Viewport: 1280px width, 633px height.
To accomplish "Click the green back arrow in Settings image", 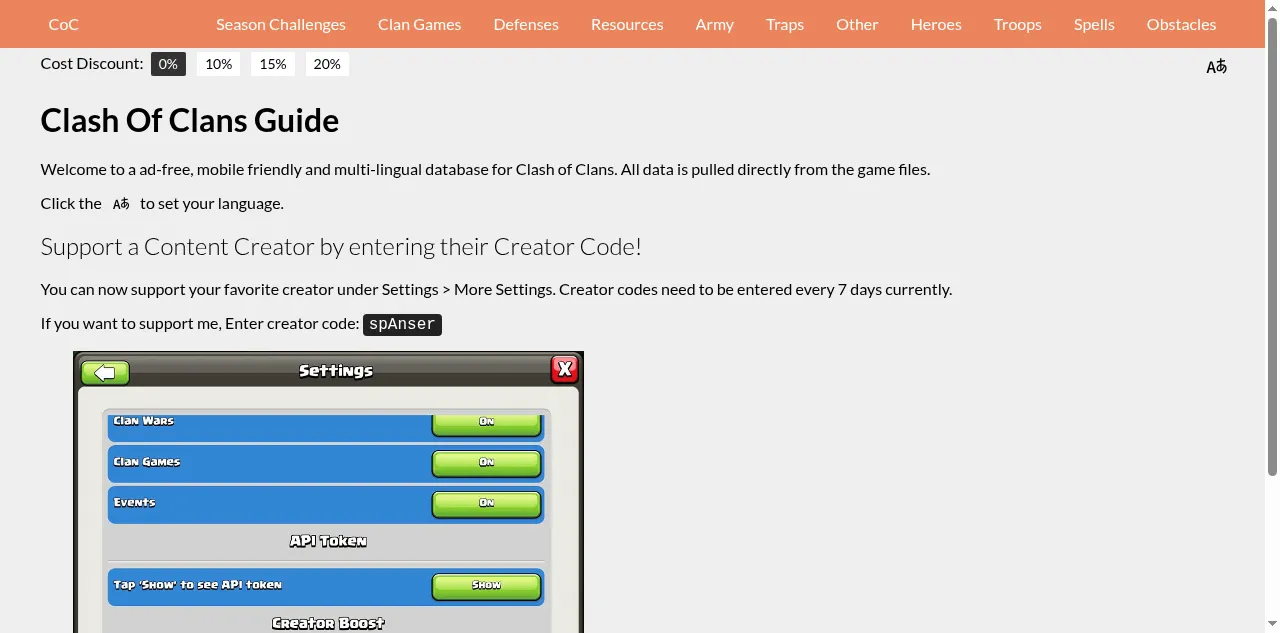I will click(x=105, y=373).
